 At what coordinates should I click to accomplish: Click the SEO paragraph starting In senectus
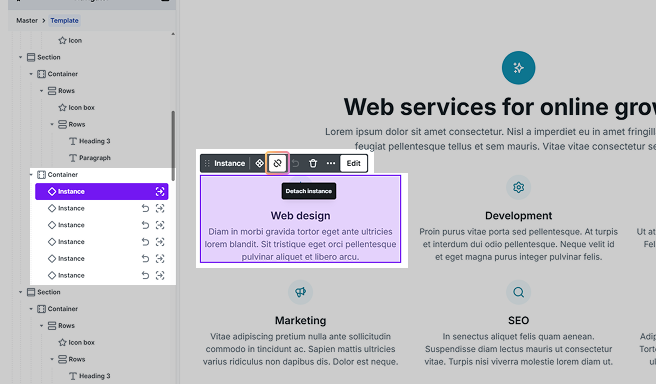point(518,349)
